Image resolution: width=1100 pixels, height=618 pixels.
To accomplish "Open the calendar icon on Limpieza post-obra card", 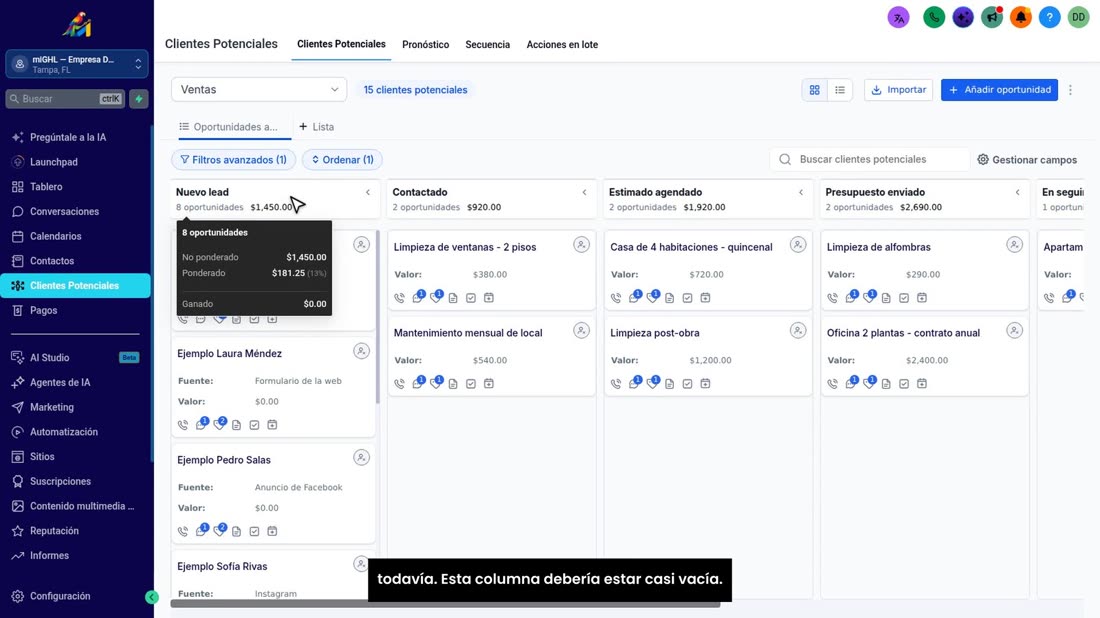I will [705, 384].
